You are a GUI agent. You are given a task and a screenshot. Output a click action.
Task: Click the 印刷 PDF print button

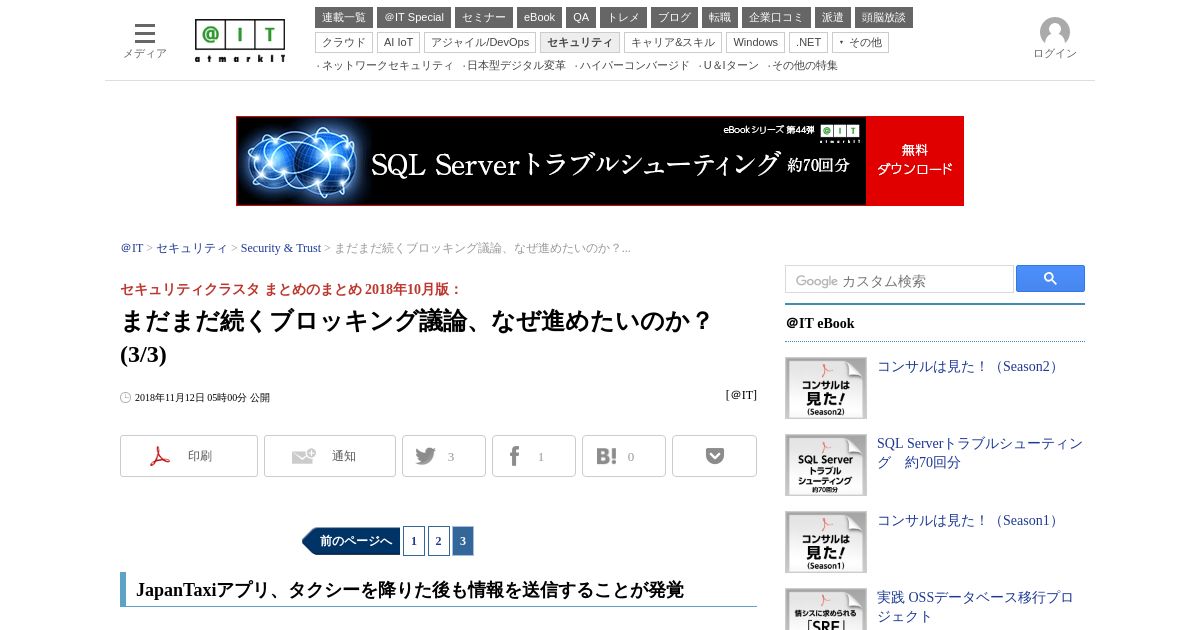(189, 456)
